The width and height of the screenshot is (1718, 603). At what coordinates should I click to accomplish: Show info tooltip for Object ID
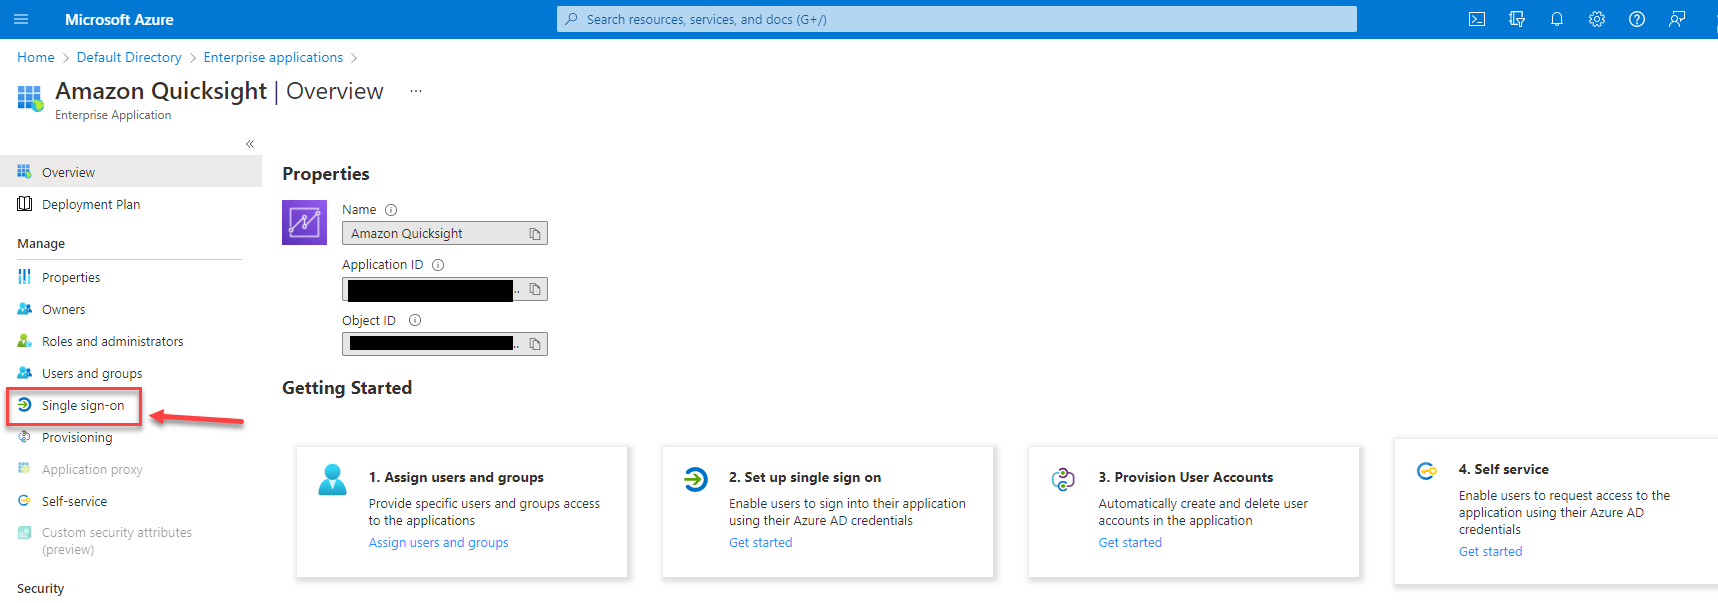click(415, 320)
